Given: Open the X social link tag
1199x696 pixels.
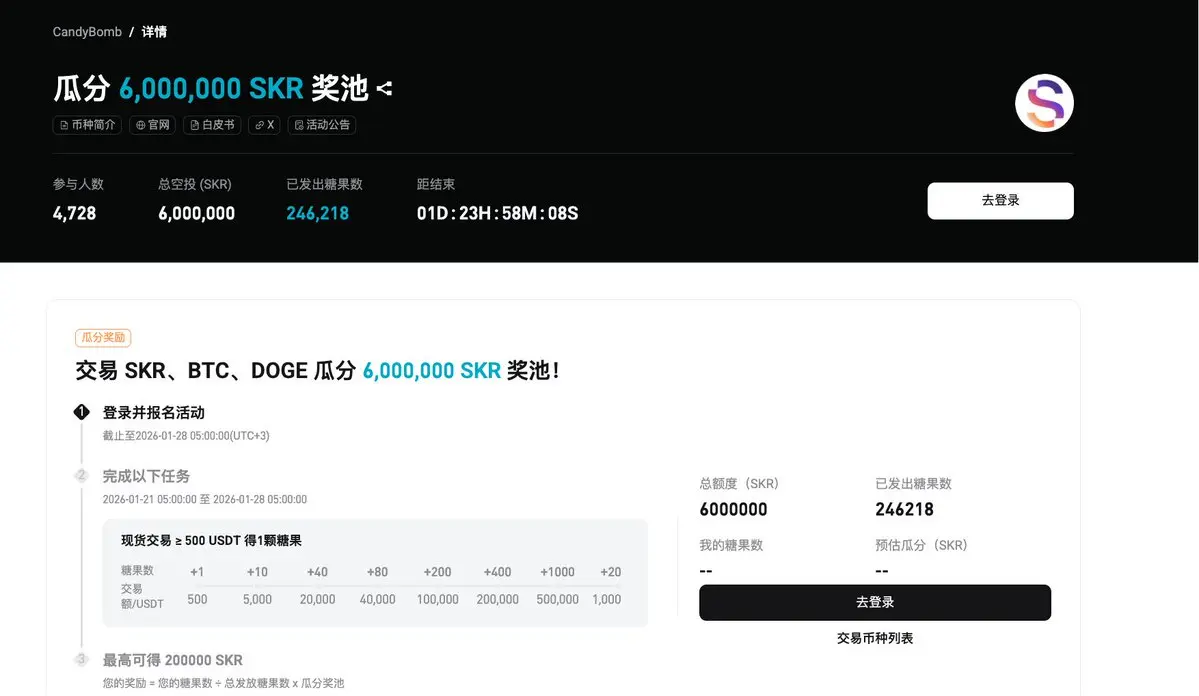Looking at the screenshot, I should pyautogui.click(x=264, y=125).
